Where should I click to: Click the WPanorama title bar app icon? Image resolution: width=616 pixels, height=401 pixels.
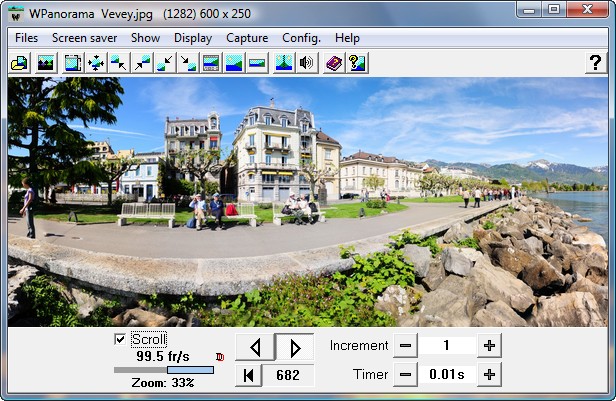(16, 15)
